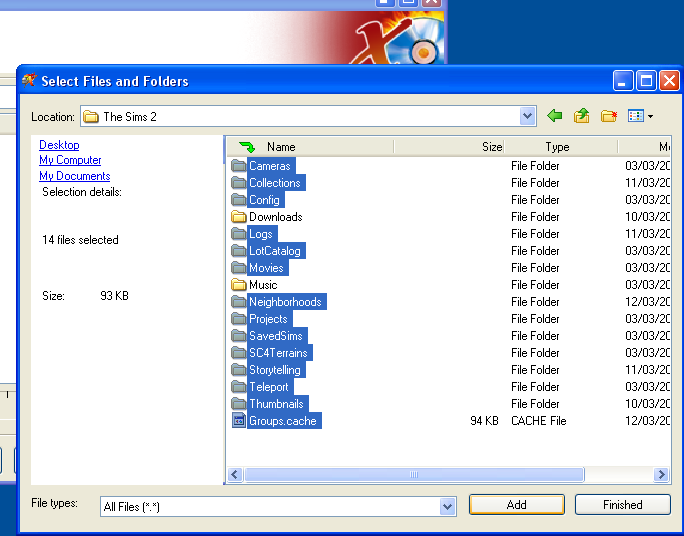Select the Music folder name

point(263,285)
